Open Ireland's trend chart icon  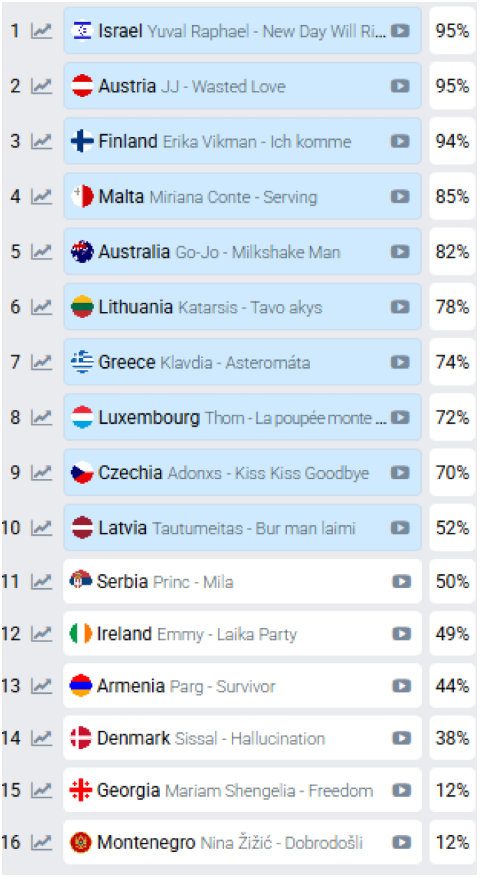pyautogui.click(x=41, y=634)
